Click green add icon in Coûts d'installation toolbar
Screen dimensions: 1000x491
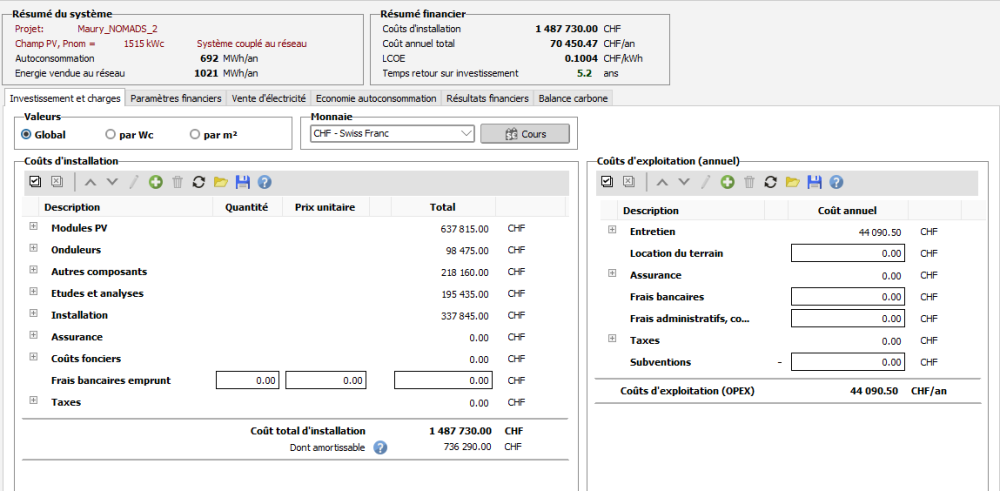point(155,182)
